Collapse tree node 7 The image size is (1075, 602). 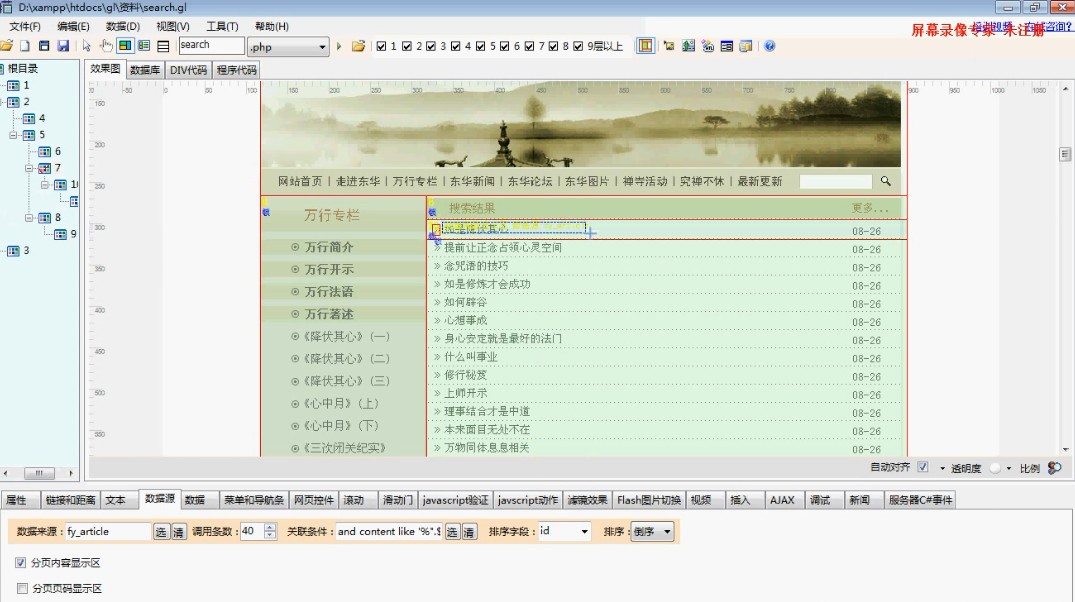click(x=29, y=168)
